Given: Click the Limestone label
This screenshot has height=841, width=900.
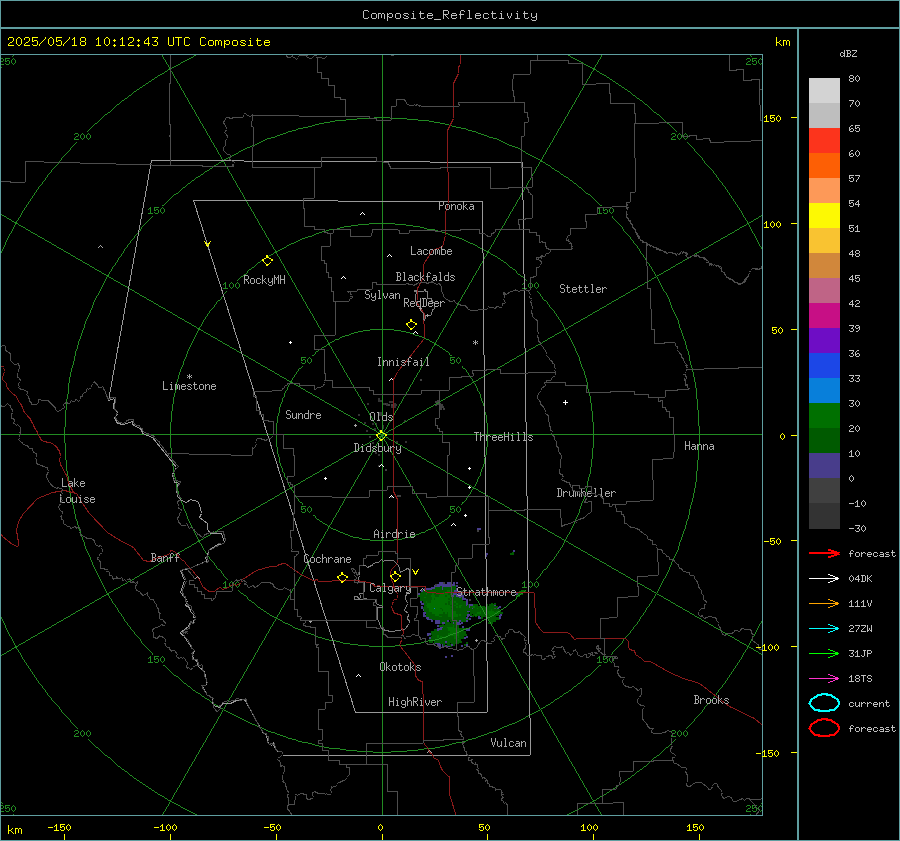Looking at the screenshot, I should 189,386.
